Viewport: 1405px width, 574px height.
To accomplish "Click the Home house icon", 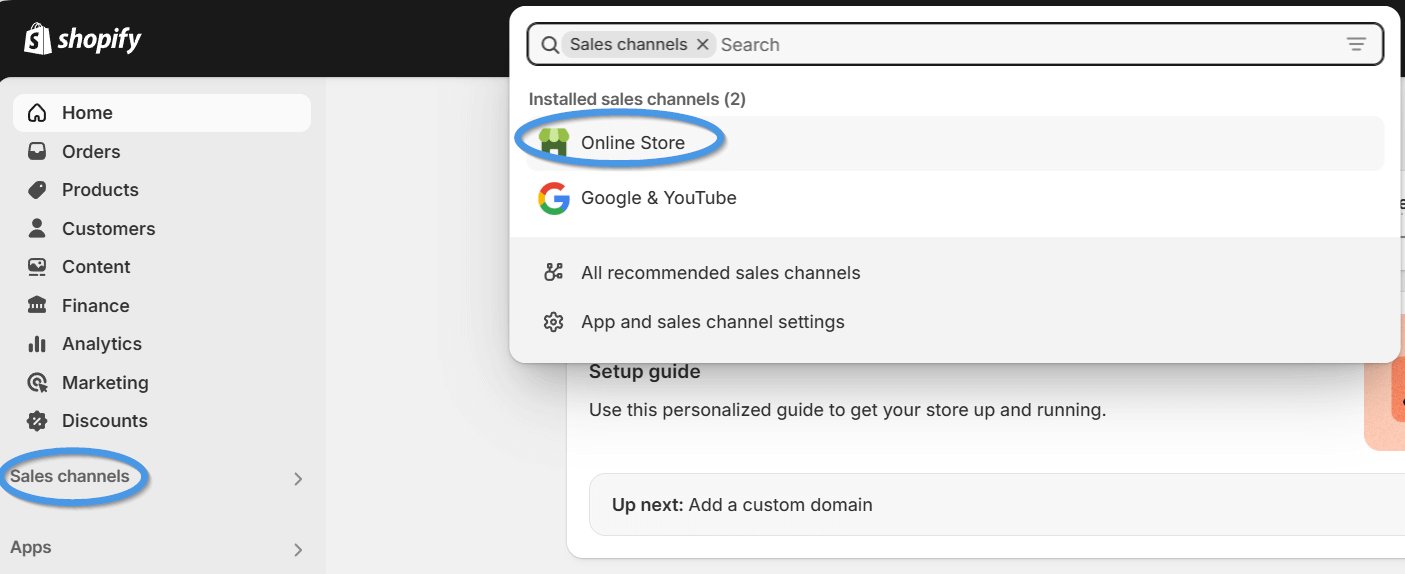I will [x=37, y=113].
